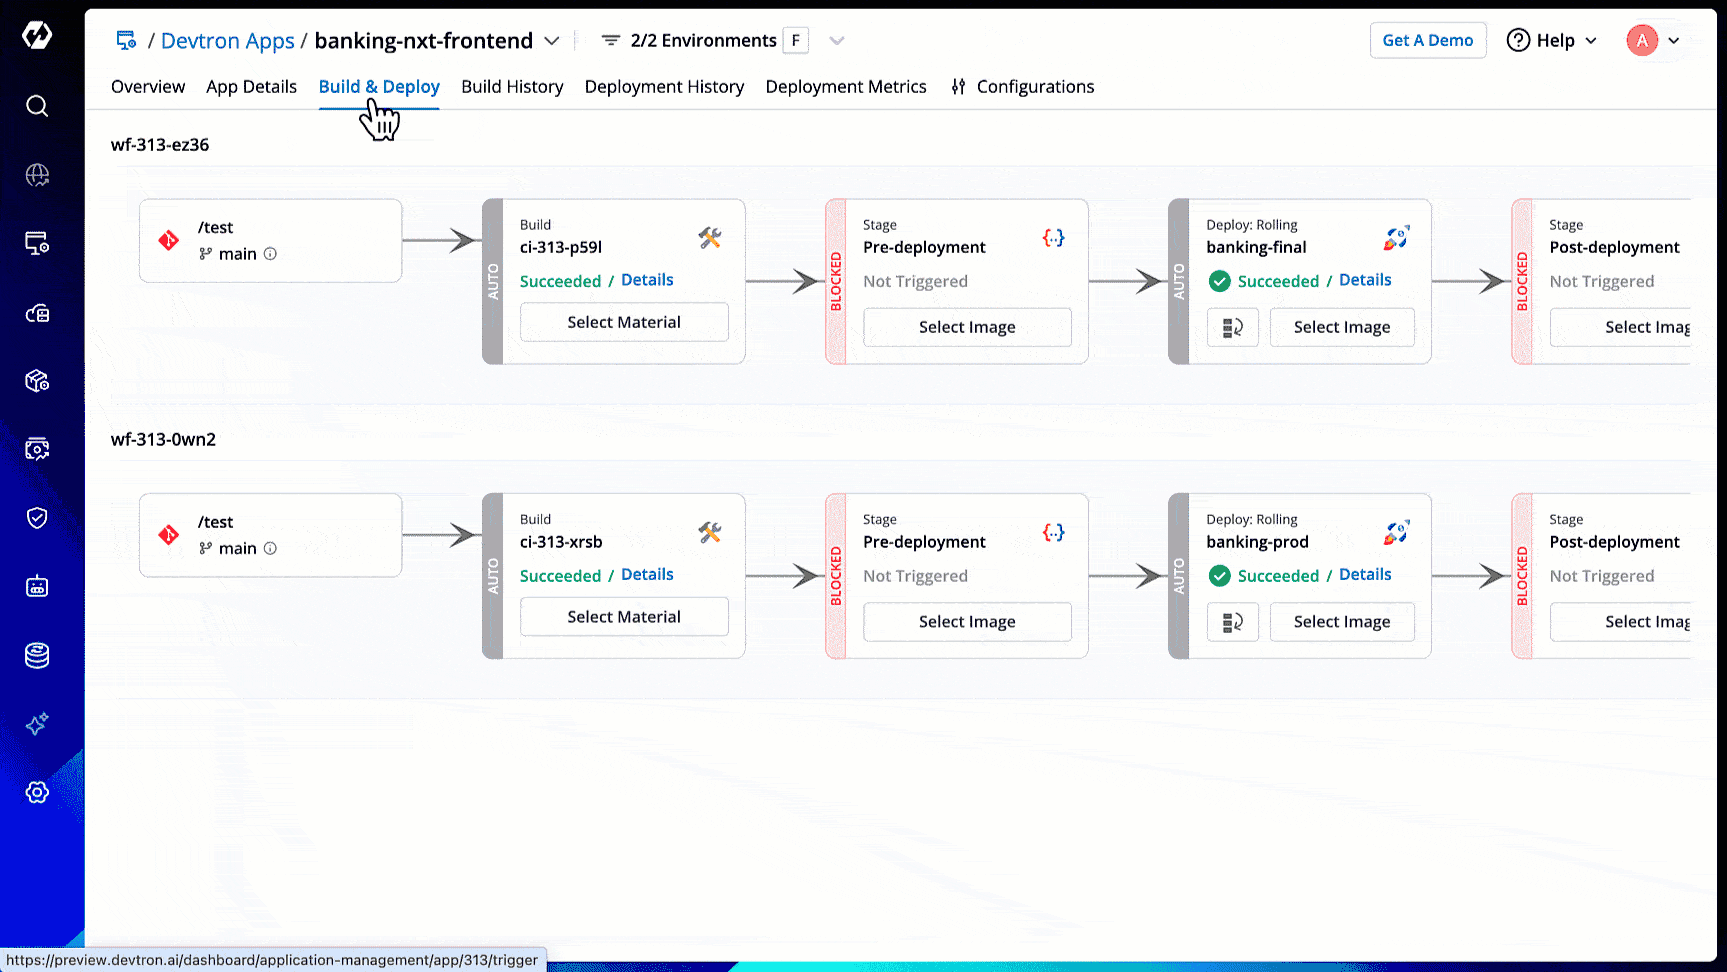Open search from the left sidebar

pyautogui.click(x=37, y=106)
